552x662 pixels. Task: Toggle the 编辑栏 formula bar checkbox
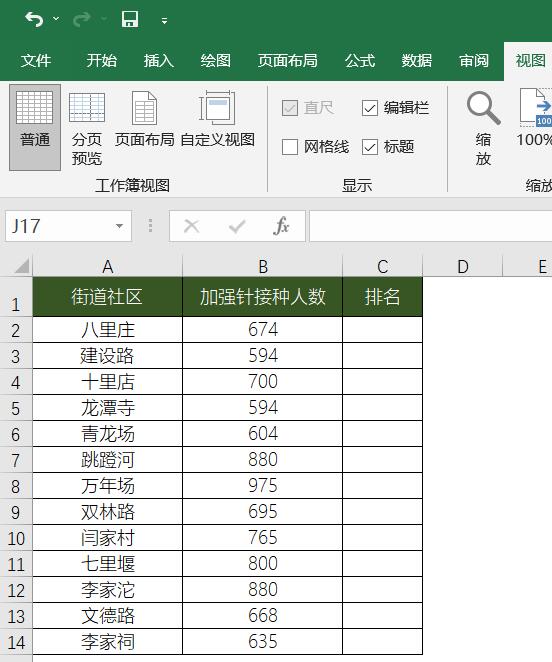point(370,109)
